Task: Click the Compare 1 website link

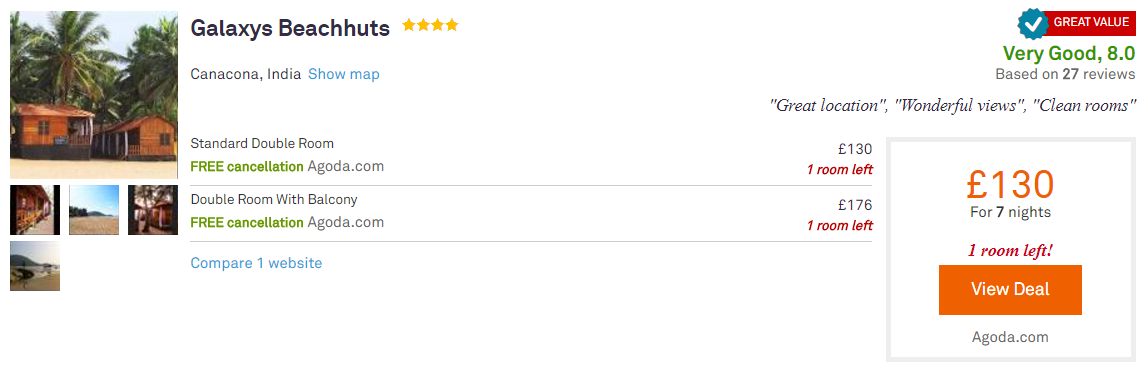Action: point(256,263)
